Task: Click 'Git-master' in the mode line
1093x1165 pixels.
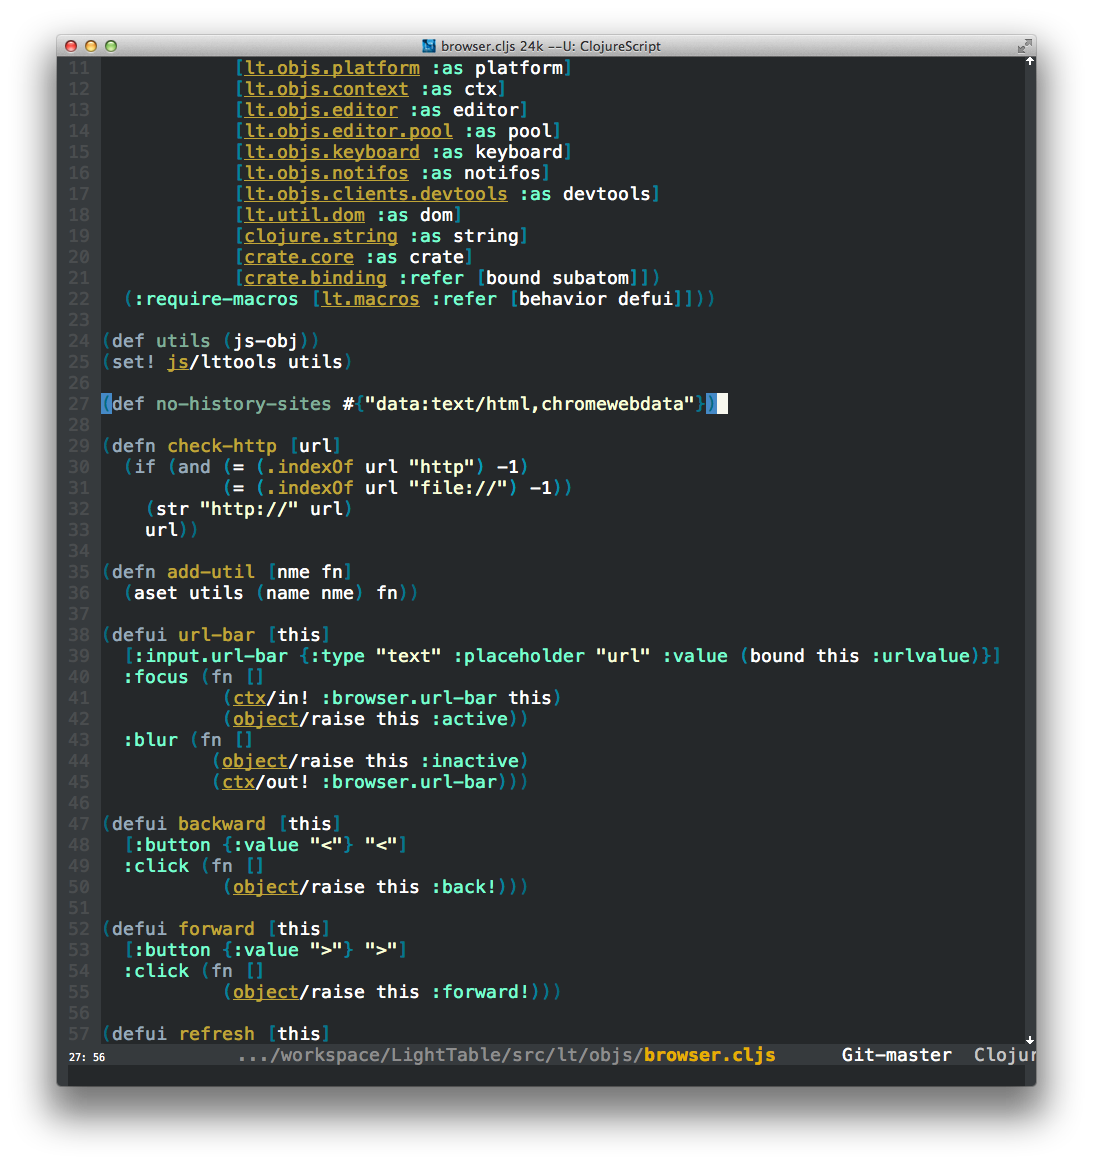Action: click(896, 1055)
